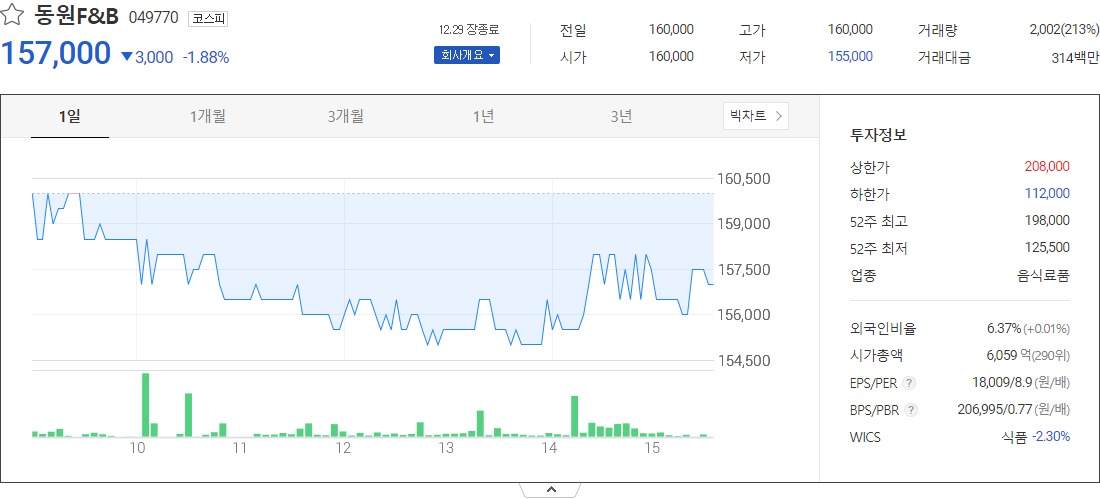This screenshot has width=1100, height=499.
Task: Click the change percentage -1.88%
Action: pyautogui.click(x=206, y=58)
